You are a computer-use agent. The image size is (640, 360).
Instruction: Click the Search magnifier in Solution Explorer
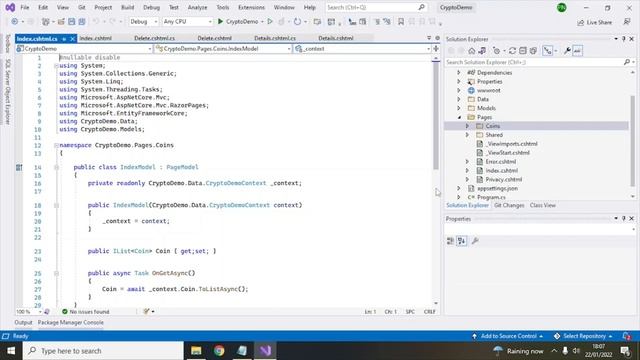coord(627,62)
